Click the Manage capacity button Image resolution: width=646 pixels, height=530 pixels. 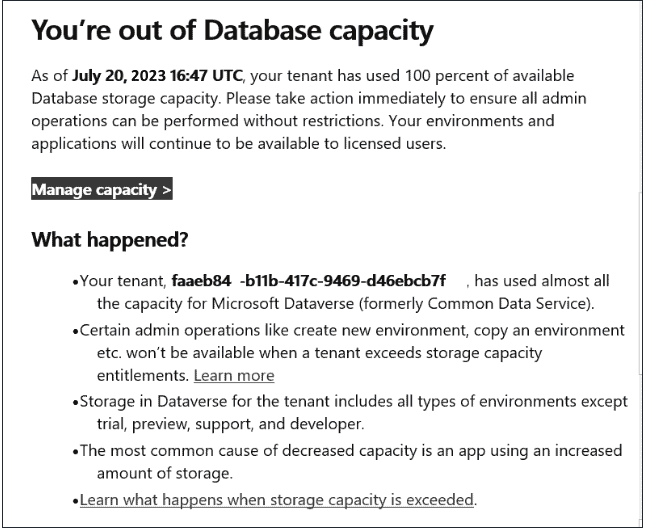[x=102, y=190]
